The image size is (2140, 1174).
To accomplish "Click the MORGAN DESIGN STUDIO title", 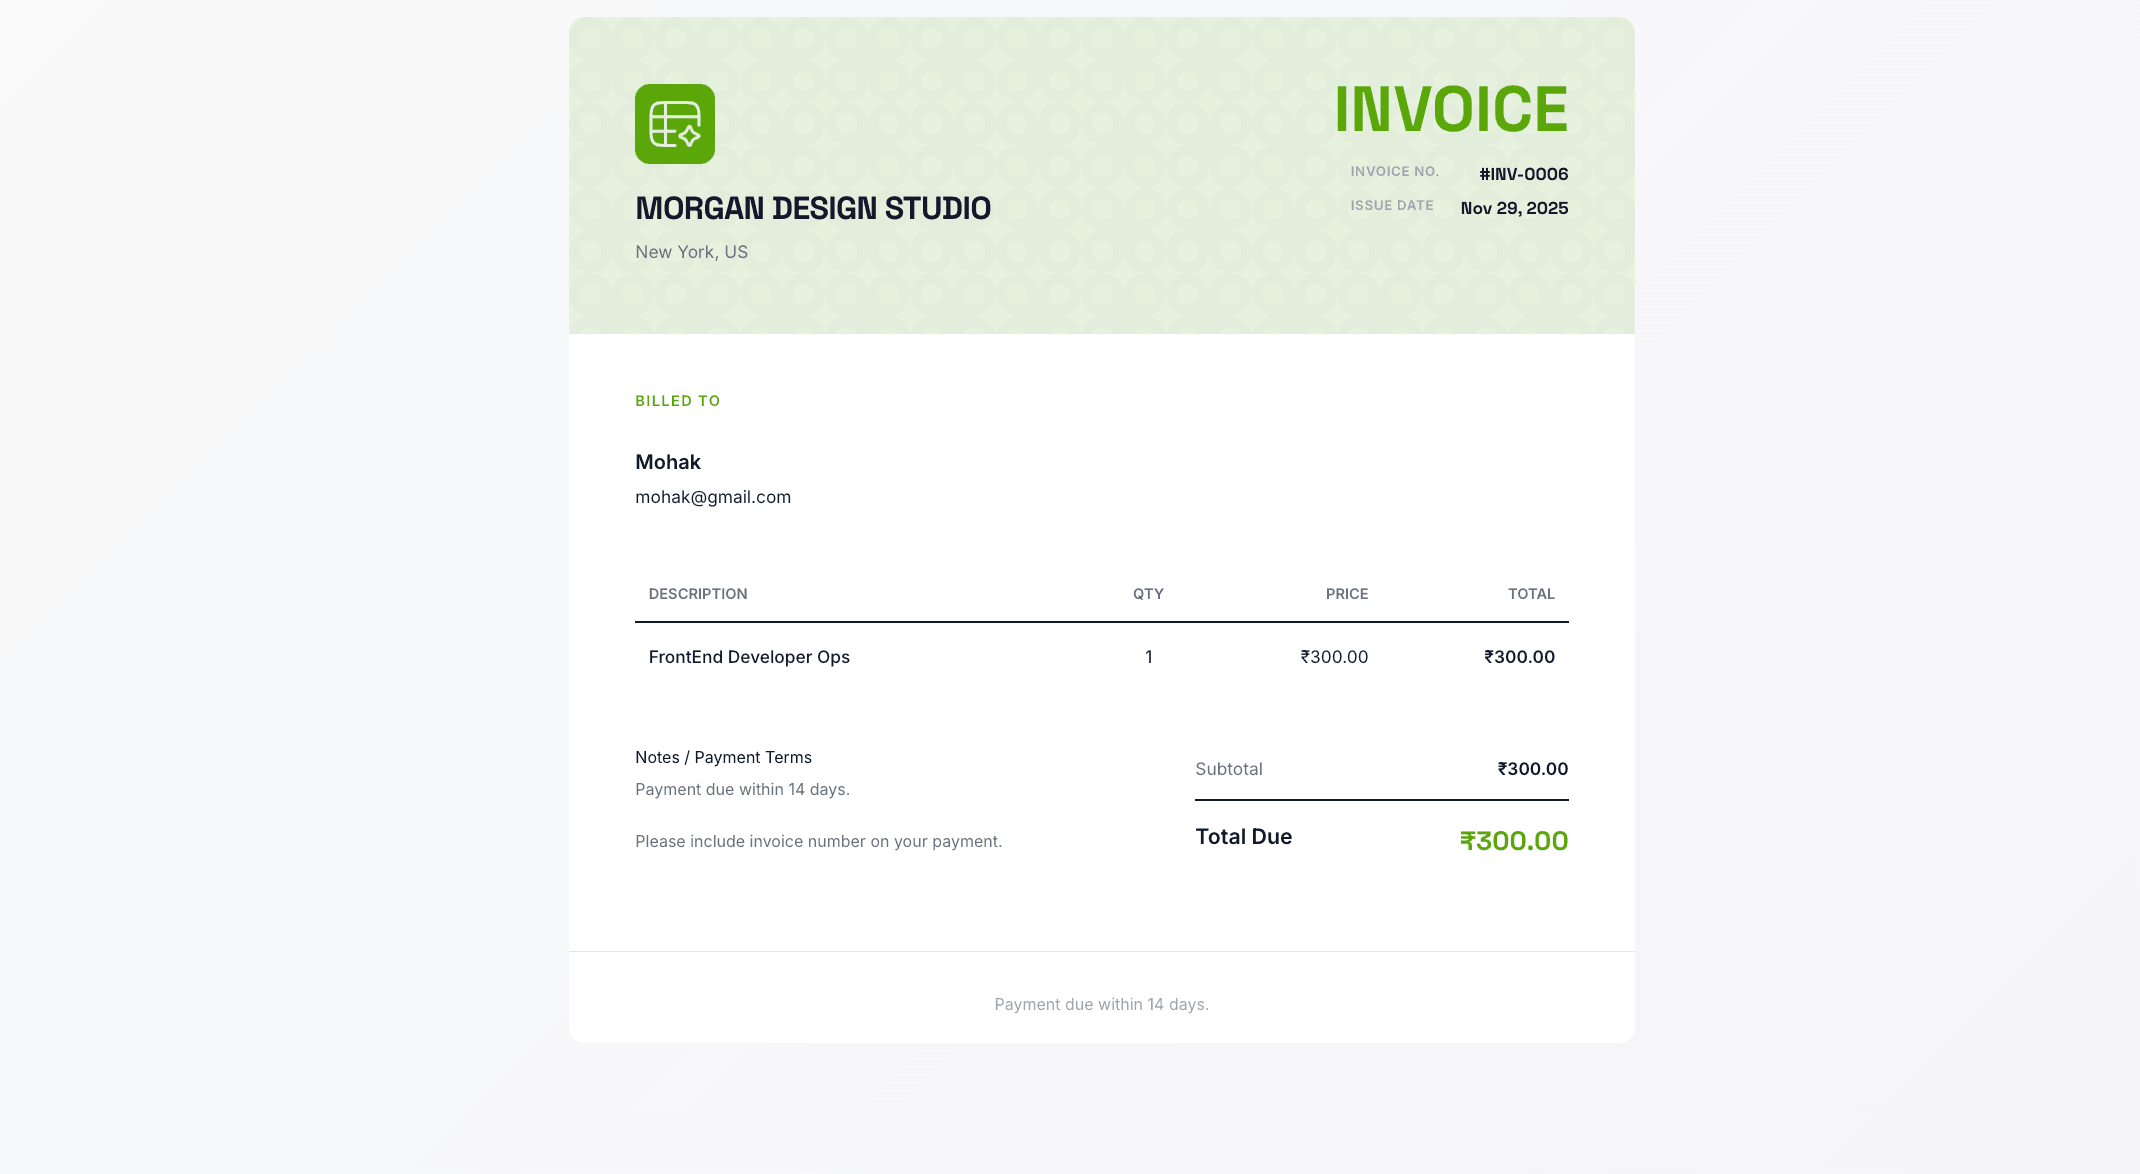I will (812, 208).
